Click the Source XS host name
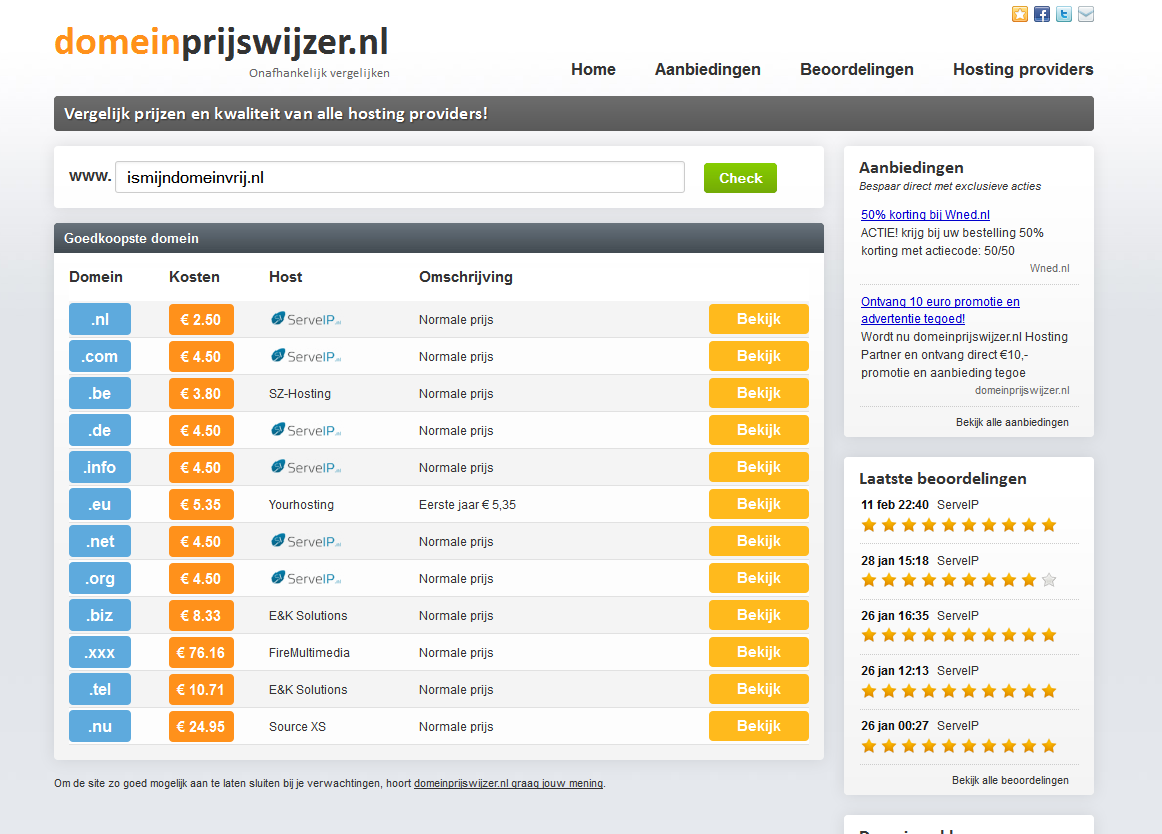Image resolution: width=1162 pixels, height=834 pixels. 297,727
